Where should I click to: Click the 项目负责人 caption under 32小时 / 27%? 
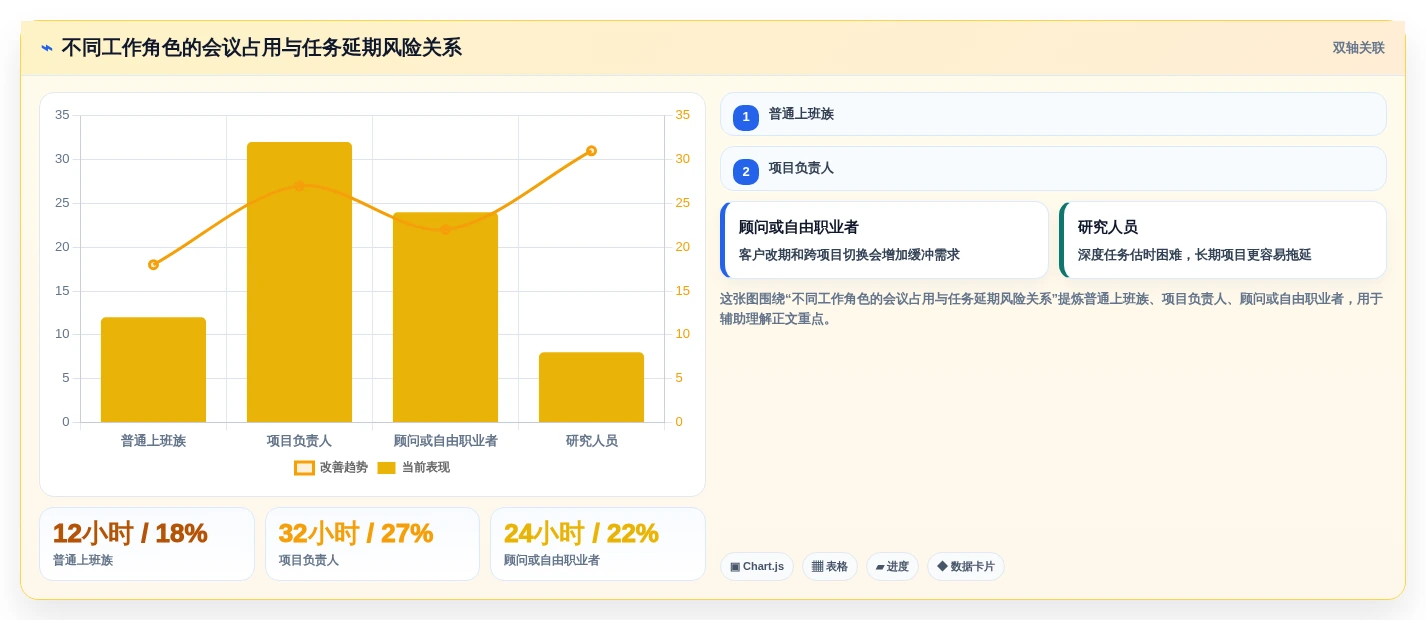(309, 561)
